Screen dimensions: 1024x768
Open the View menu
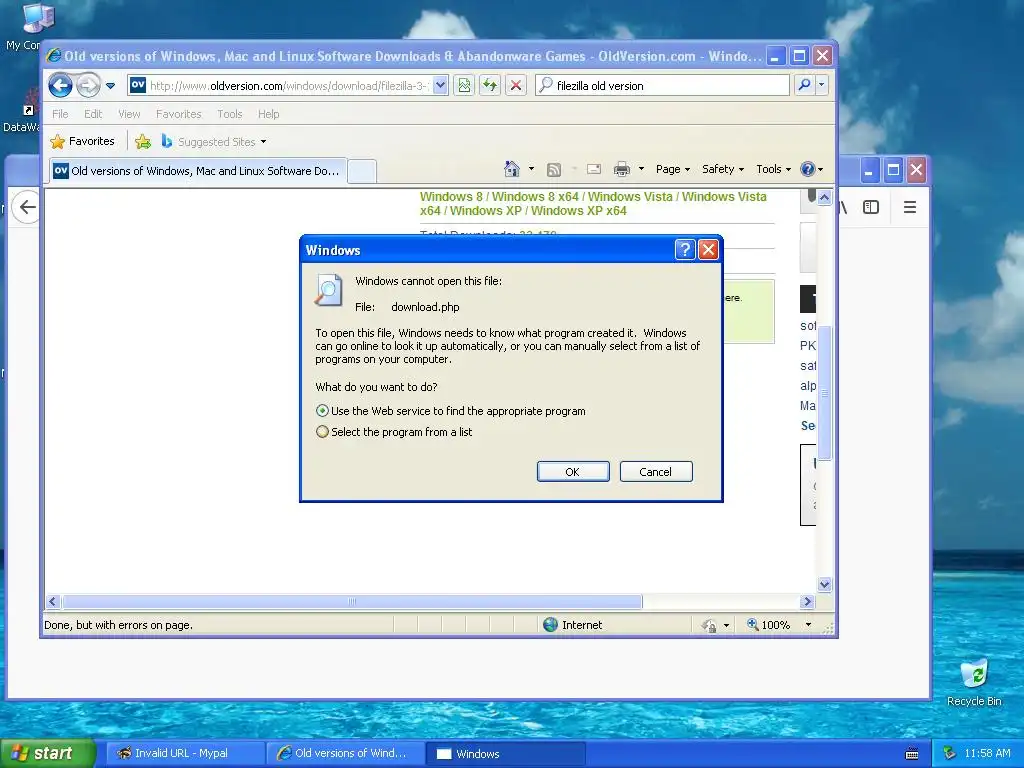tap(129, 114)
